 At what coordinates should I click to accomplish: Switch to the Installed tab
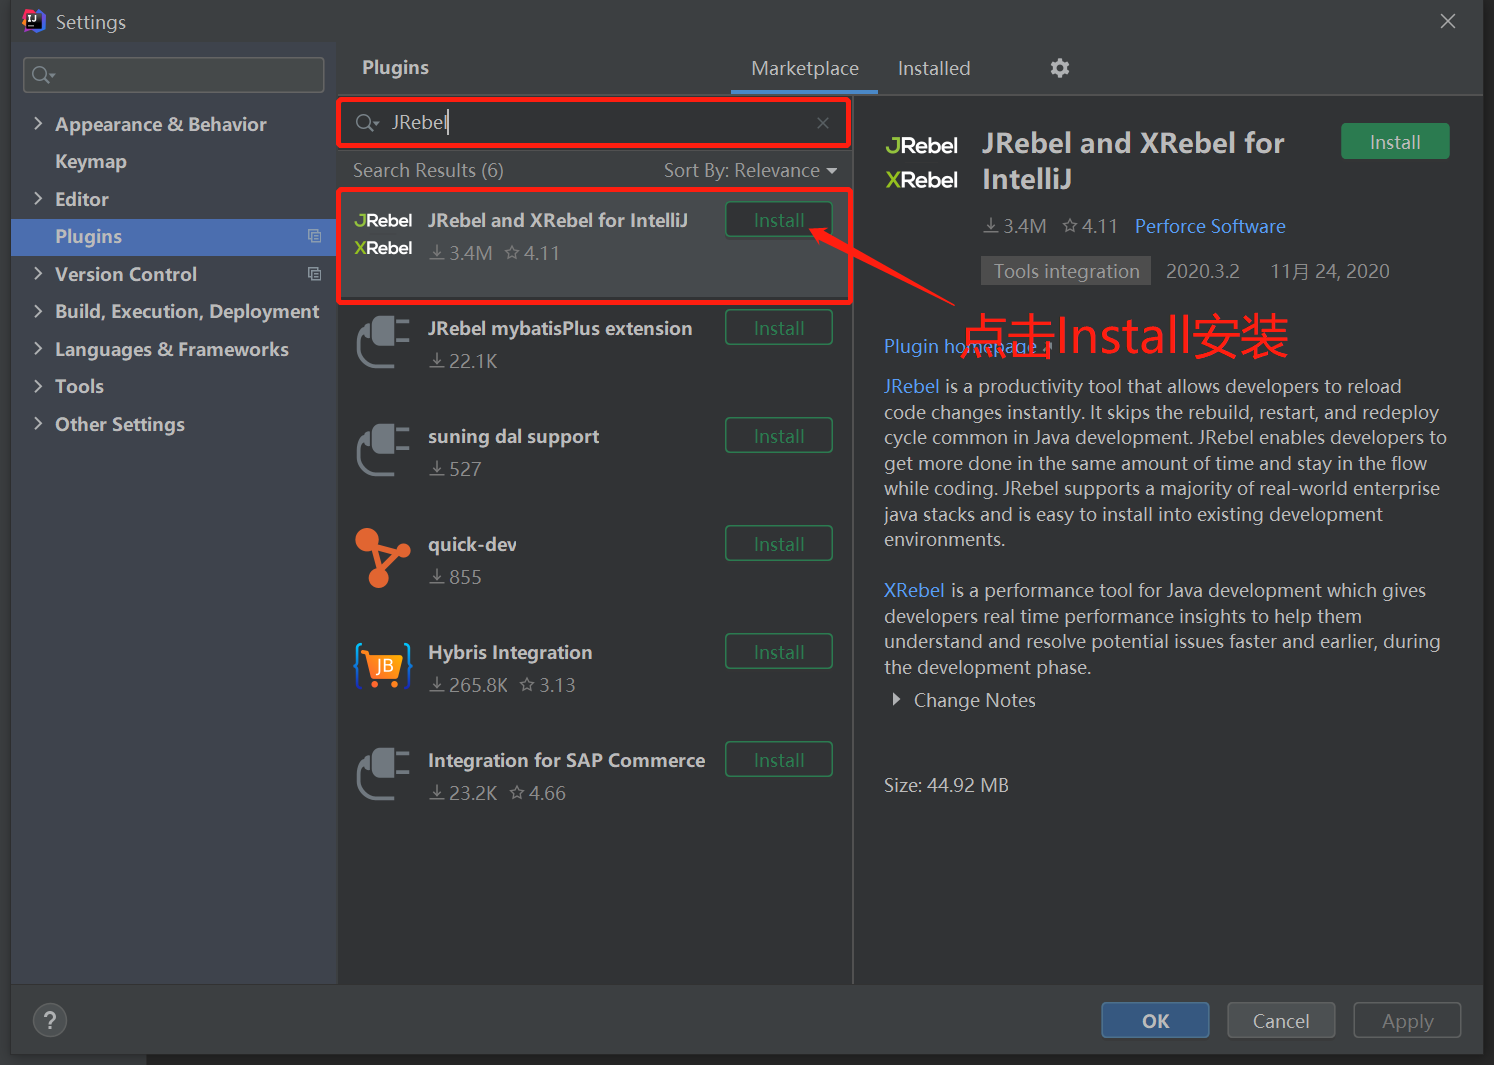[x=934, y=68]
